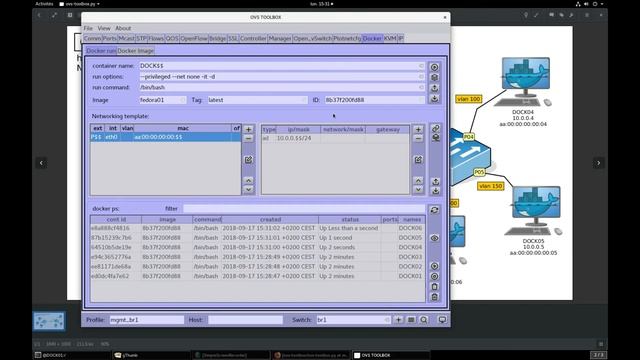
Task: Switch to the KVM tab
Action: [390, 38]
